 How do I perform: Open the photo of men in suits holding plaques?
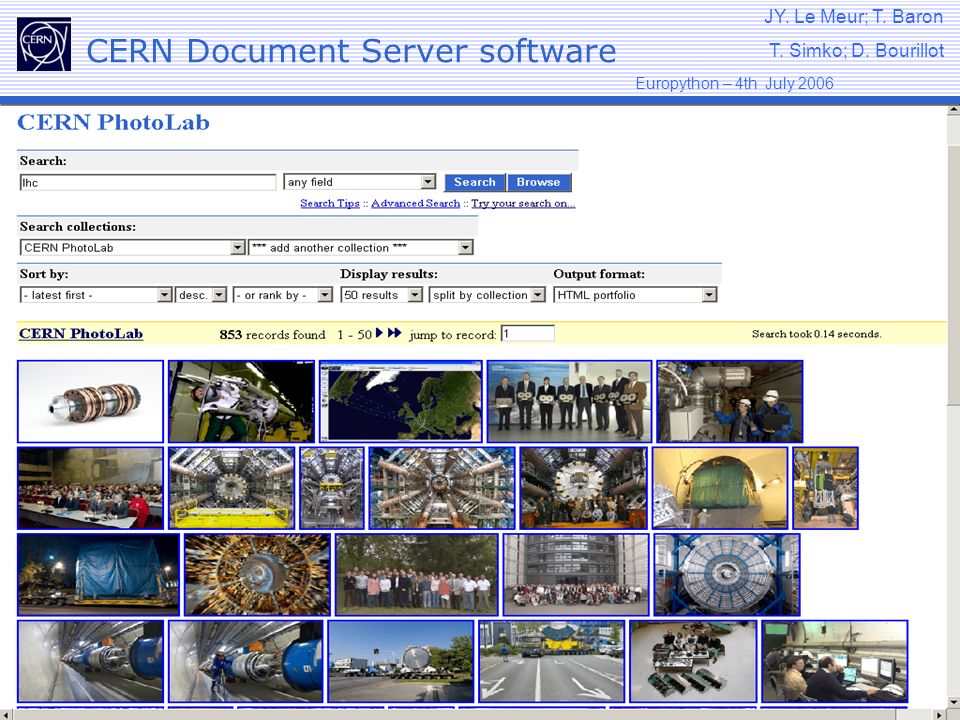[569, 402]
